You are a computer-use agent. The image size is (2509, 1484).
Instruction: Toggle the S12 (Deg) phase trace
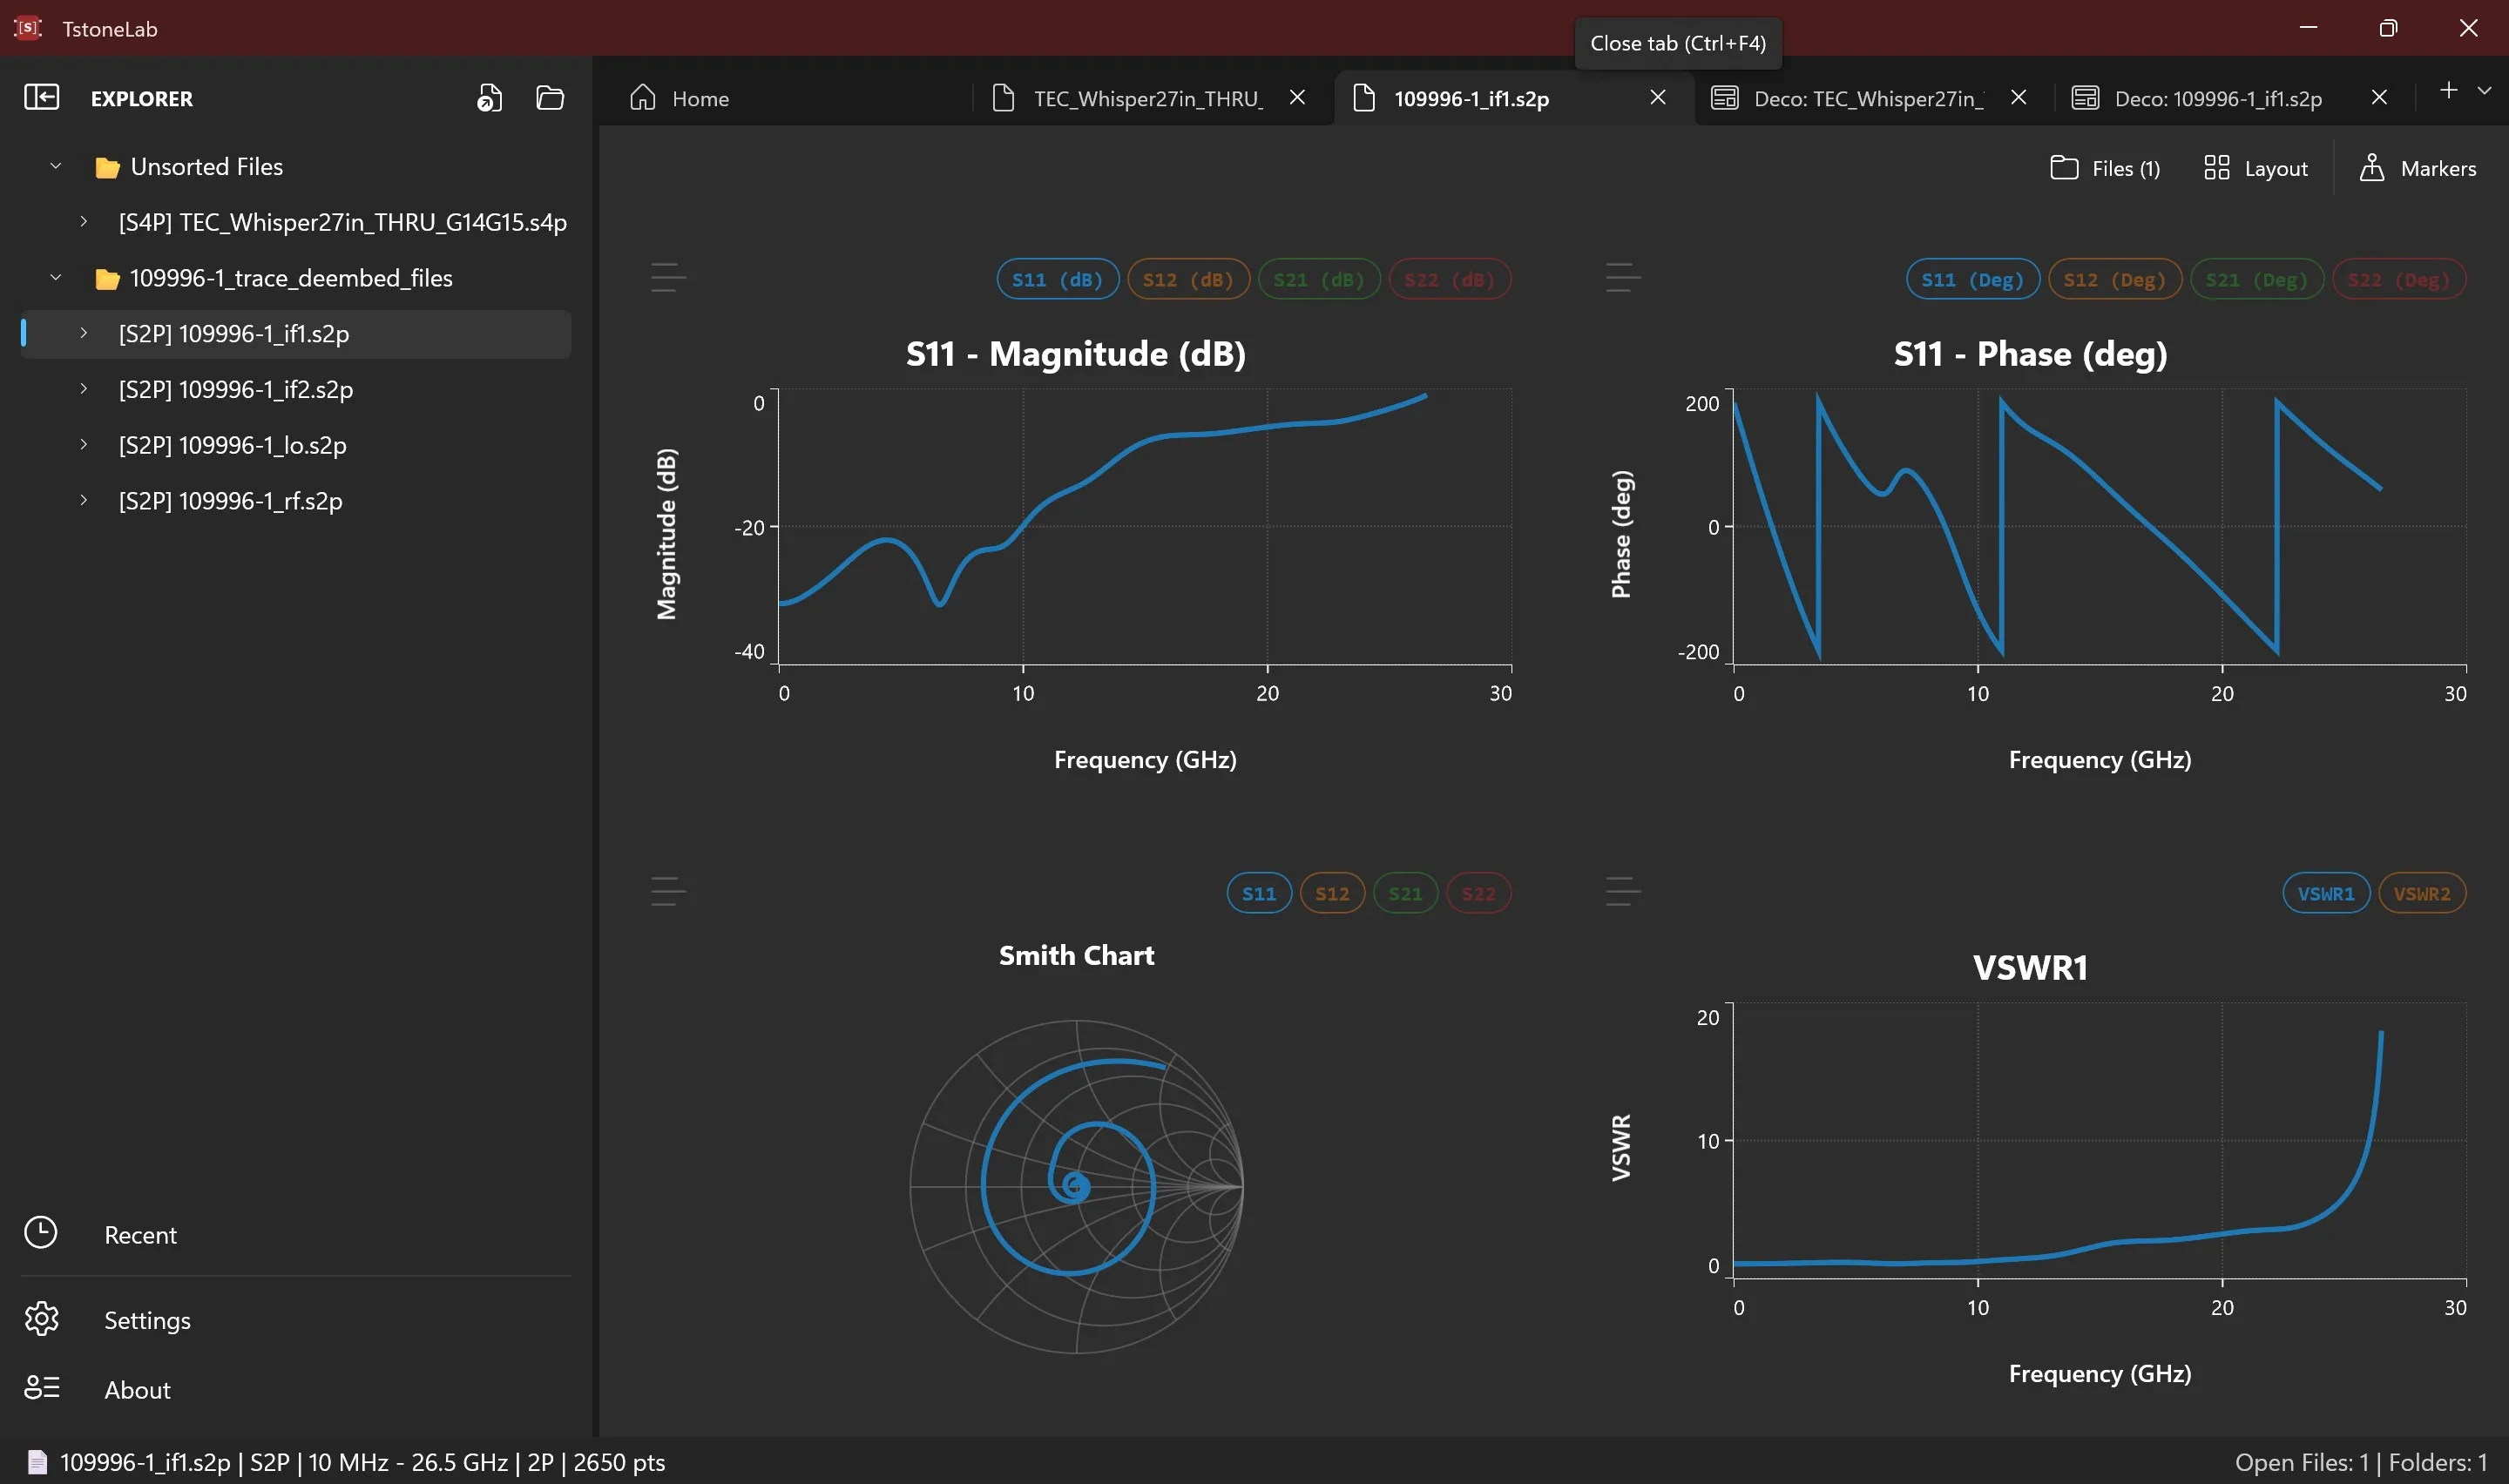[2115, 279]
